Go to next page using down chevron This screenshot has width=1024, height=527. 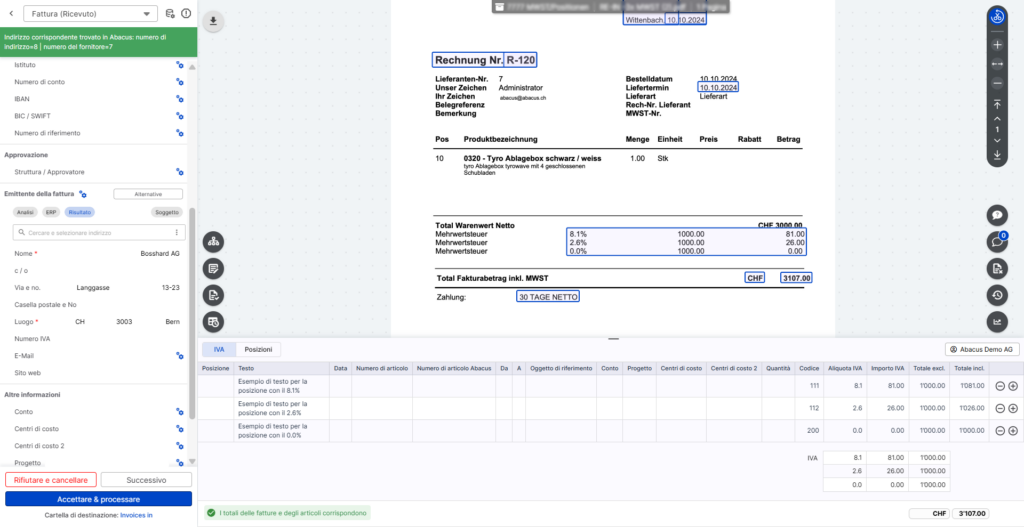pos(997,140)
